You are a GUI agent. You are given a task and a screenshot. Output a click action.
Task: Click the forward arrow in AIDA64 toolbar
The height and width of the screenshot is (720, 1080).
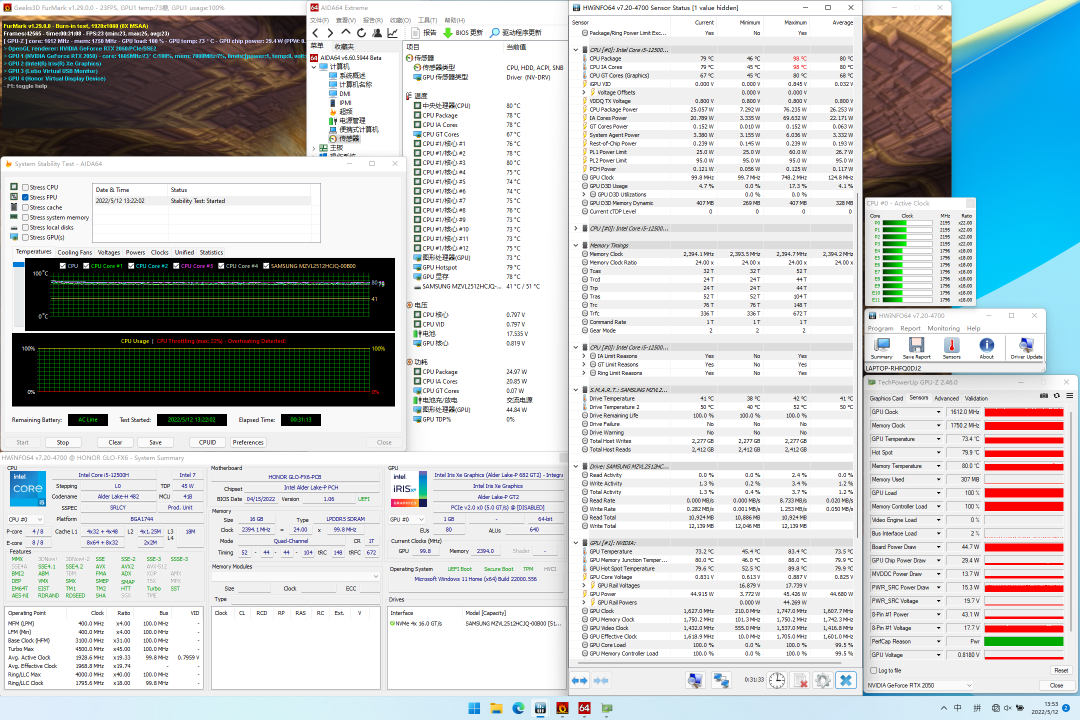[331, 32]
